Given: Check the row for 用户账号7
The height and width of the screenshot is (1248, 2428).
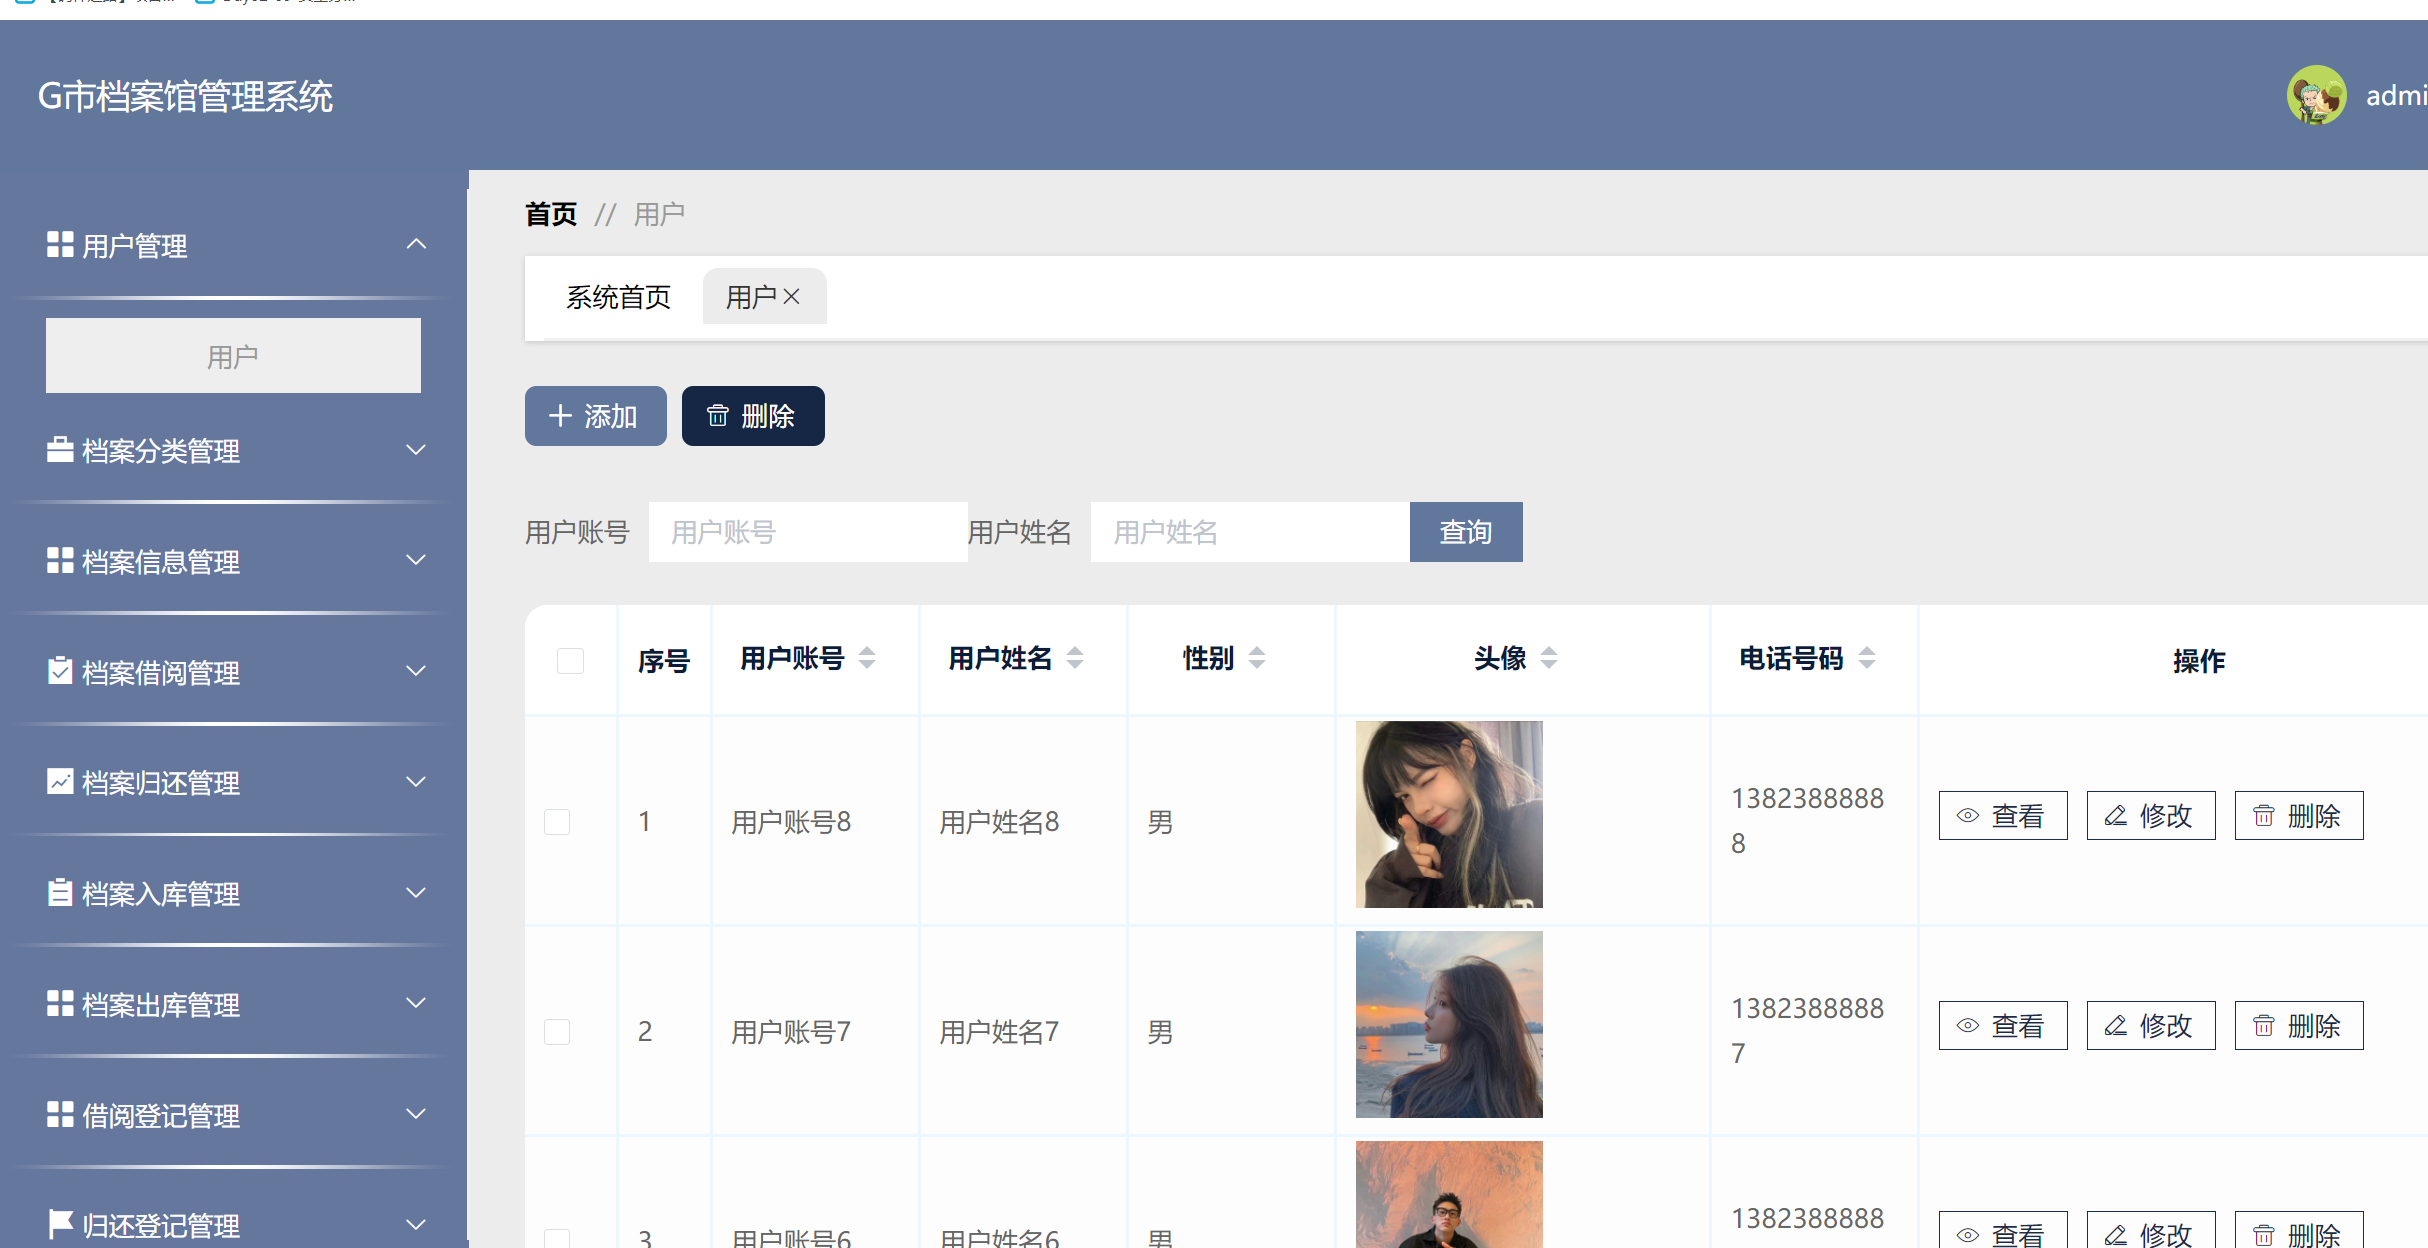Looking at the screenshot, I should coord(557,1031).
